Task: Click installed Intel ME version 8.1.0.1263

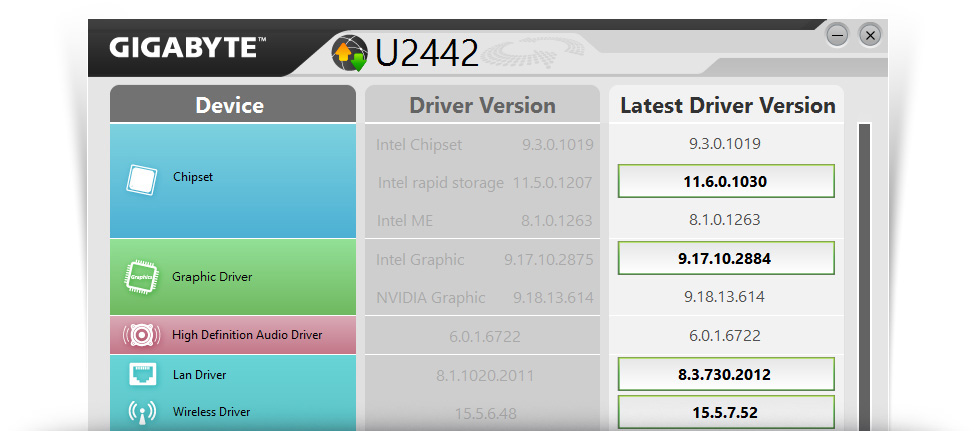Action: pos(557,220)
